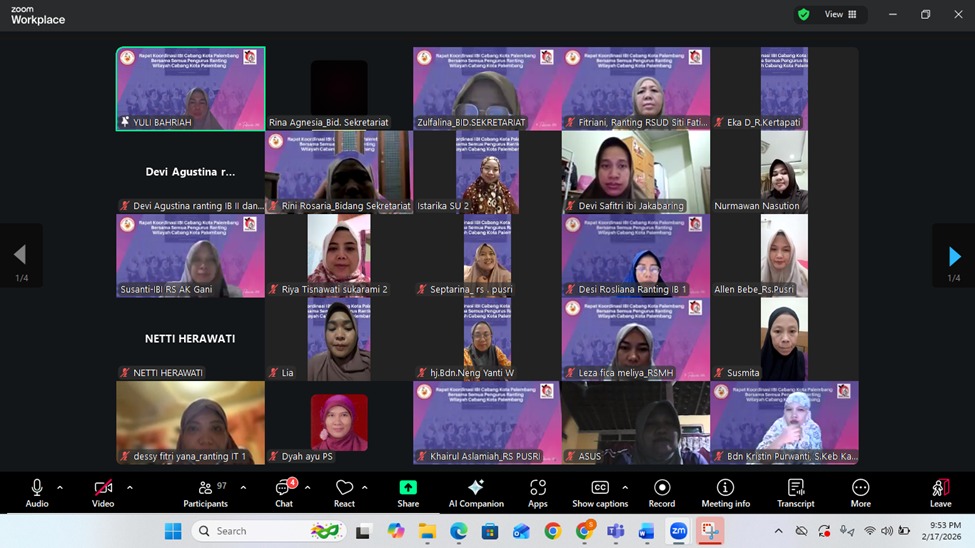Select Desi Rosliana Ranting IB 1 tile
The width and height of the screenshot is (975, 548).
pyautogui.click(x=635, y=256)
